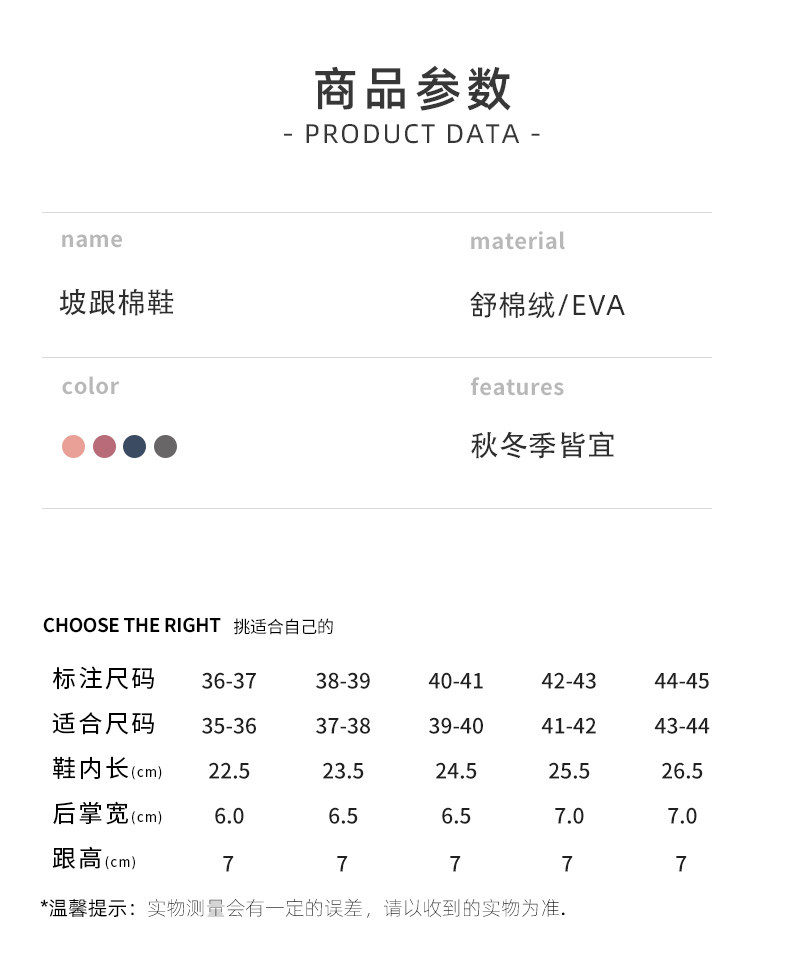Select labeled size 44-45
This screenshot has width=790, height=966.
[682, 681]
